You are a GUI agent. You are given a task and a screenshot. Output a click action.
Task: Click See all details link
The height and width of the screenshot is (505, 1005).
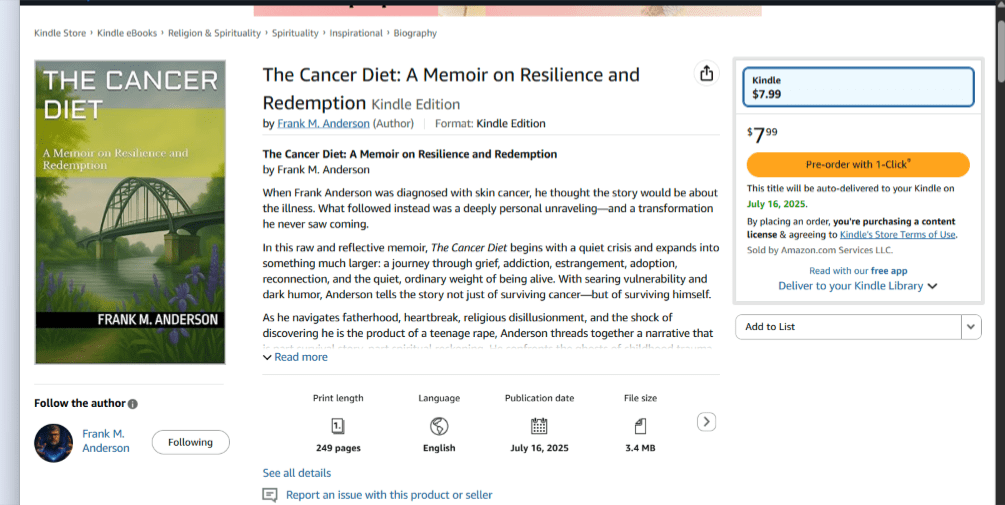[297, 473]
